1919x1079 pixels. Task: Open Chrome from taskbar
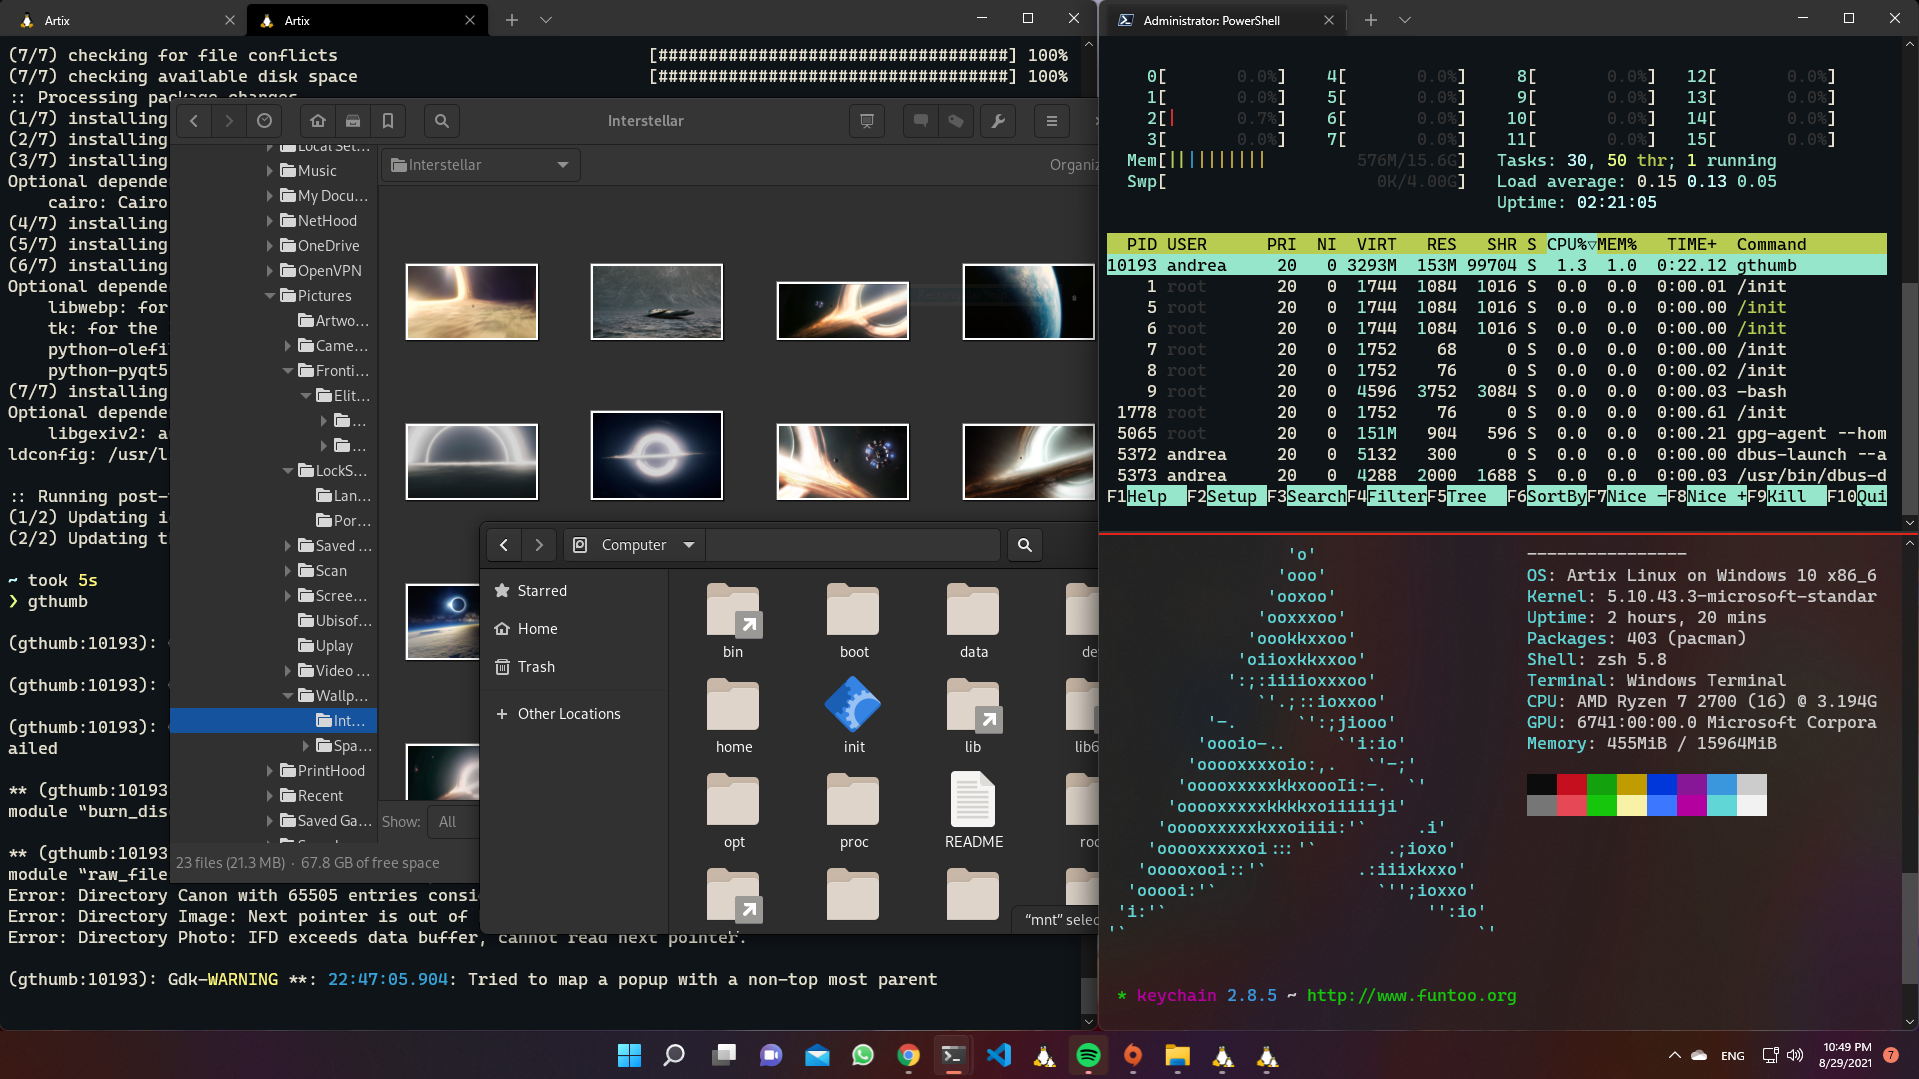908,1056
